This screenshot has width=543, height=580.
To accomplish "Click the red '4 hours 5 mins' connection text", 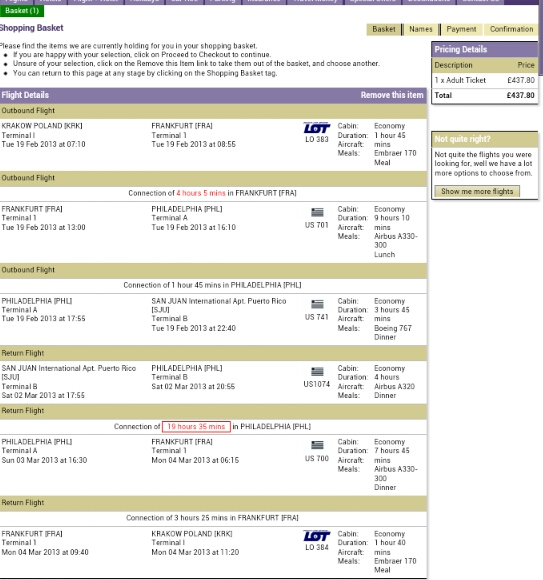I will 201,193.
